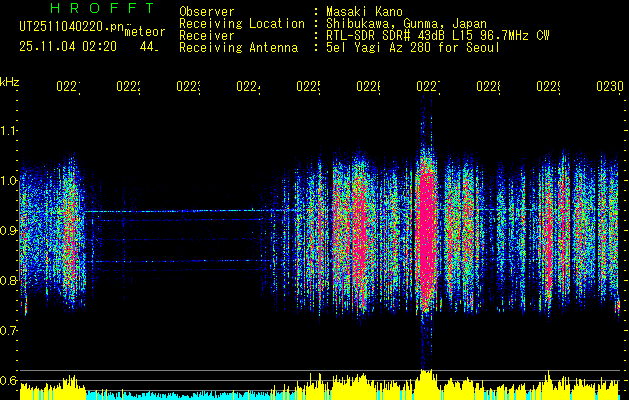
Task: Click the meteor count label
Action: tap(145, 32)
